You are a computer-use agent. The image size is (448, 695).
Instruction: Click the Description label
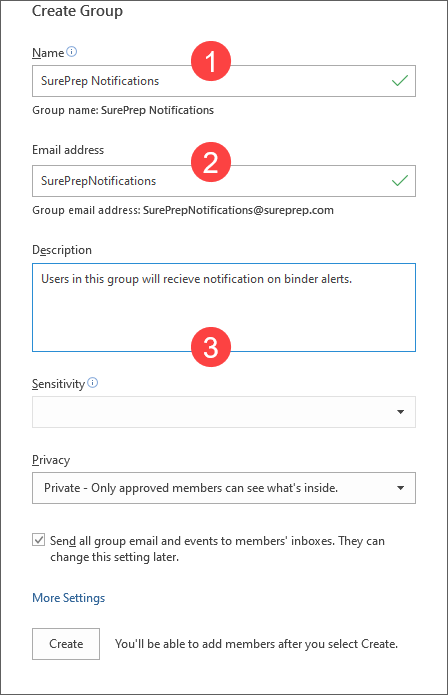pyautogui.click(x=62, y=250)
